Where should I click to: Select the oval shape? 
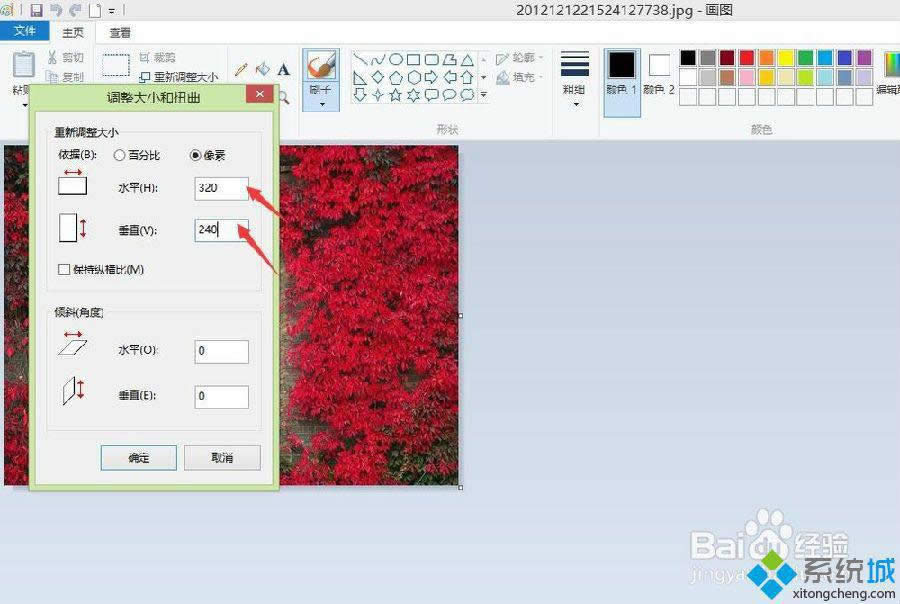click(x=397, y=58)
